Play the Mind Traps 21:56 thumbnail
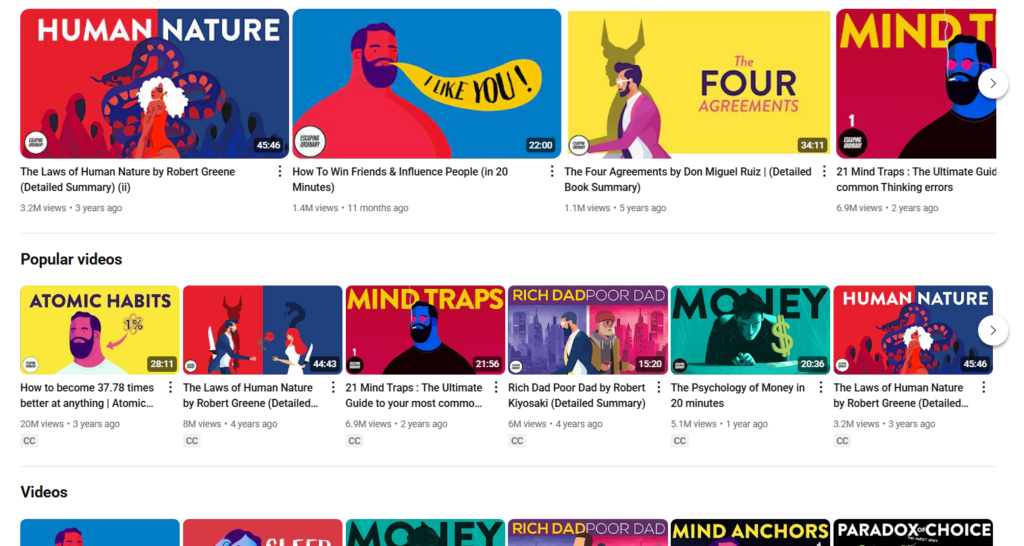The image size is (1024, 546). click(x=425, y=330)
